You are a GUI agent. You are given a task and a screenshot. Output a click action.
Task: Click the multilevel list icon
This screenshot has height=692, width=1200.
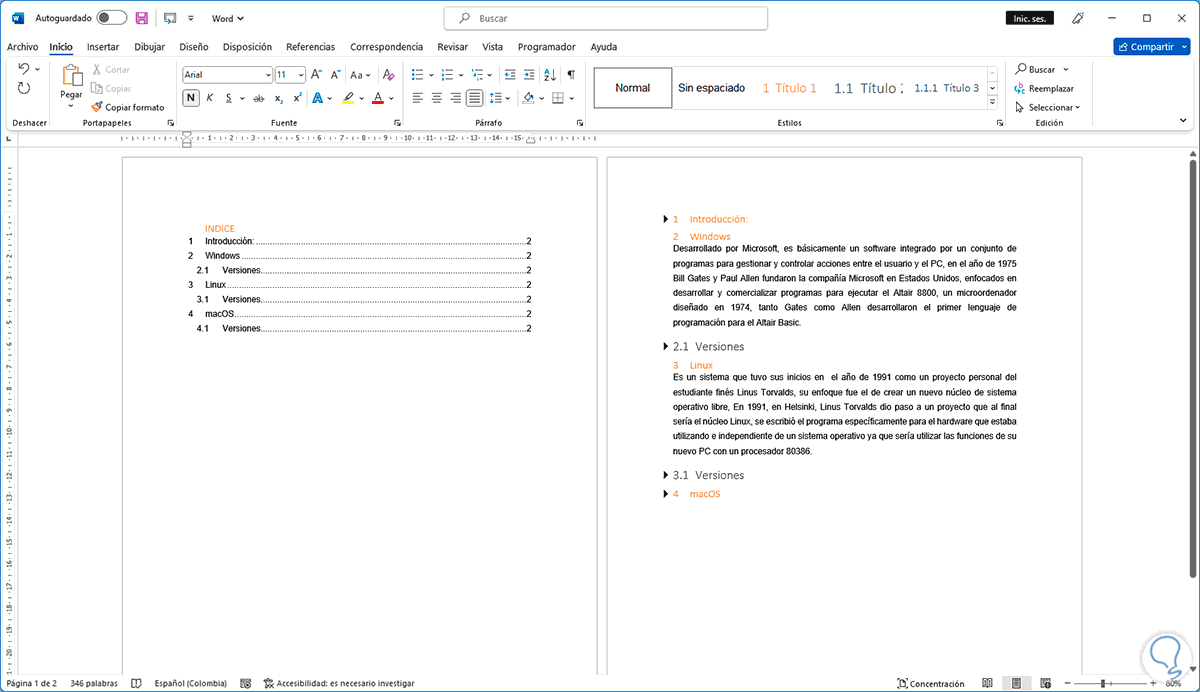point(477,75)
